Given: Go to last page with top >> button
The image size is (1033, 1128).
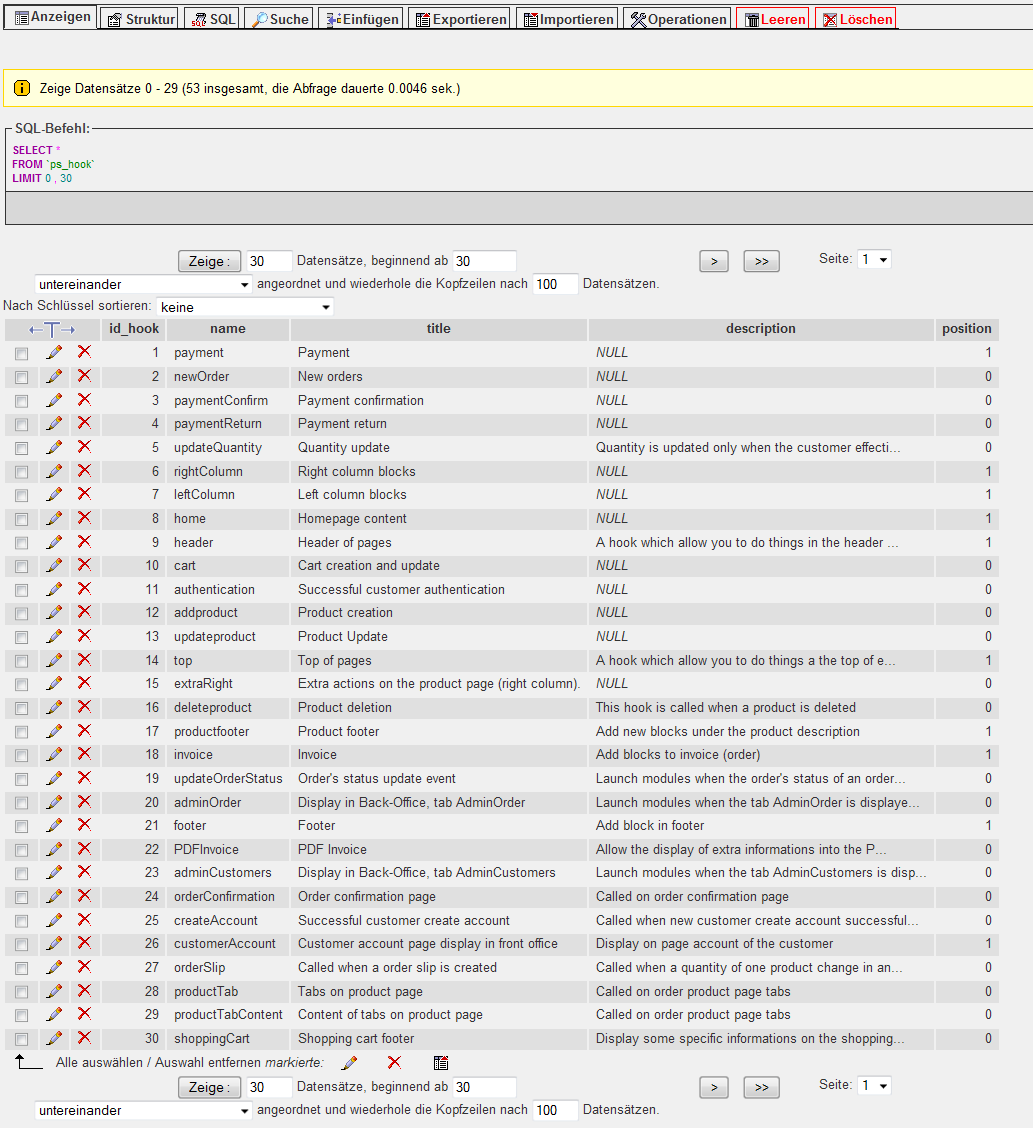Looking at the screenshot, I should click(x=761, y=261).
